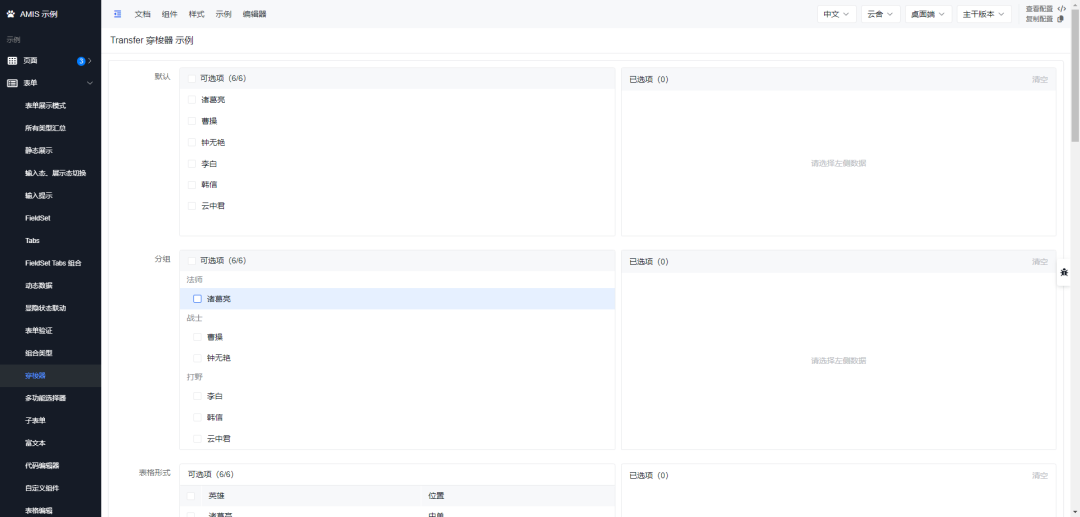Open the bug debug icon on right edge

(x=1064, y=273)
